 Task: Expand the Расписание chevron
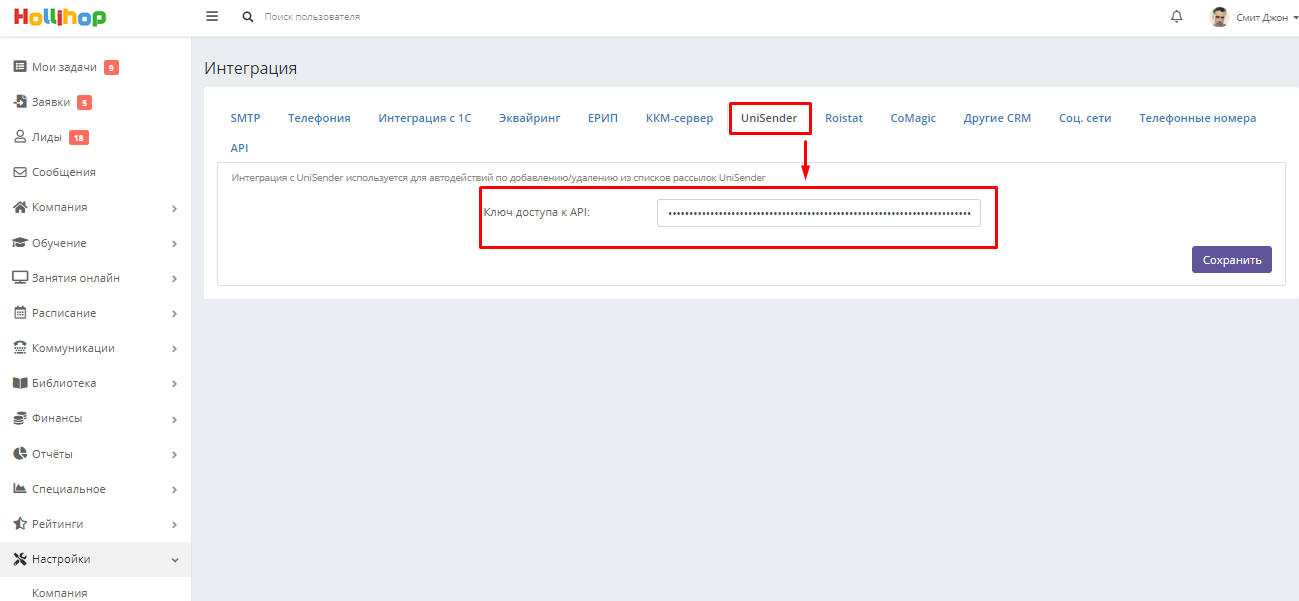coord(174,314)
